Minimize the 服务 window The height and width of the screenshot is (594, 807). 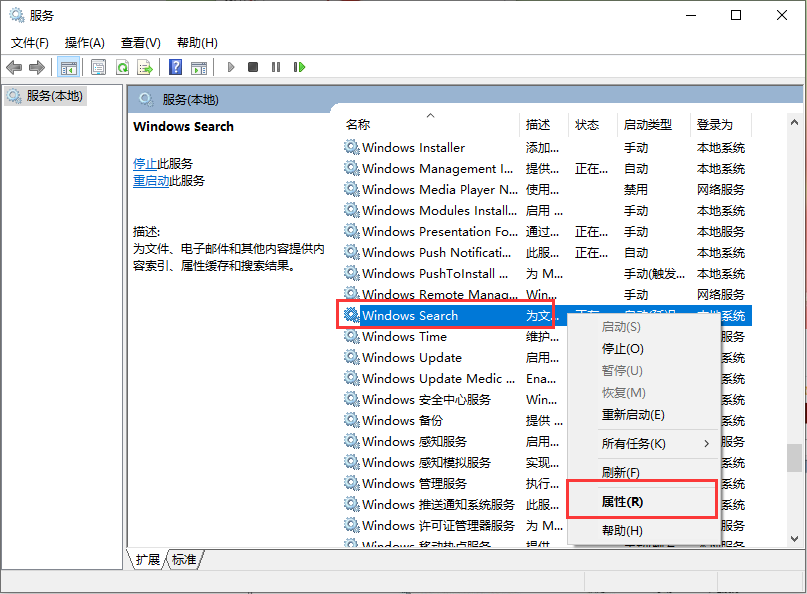(691, 15)
